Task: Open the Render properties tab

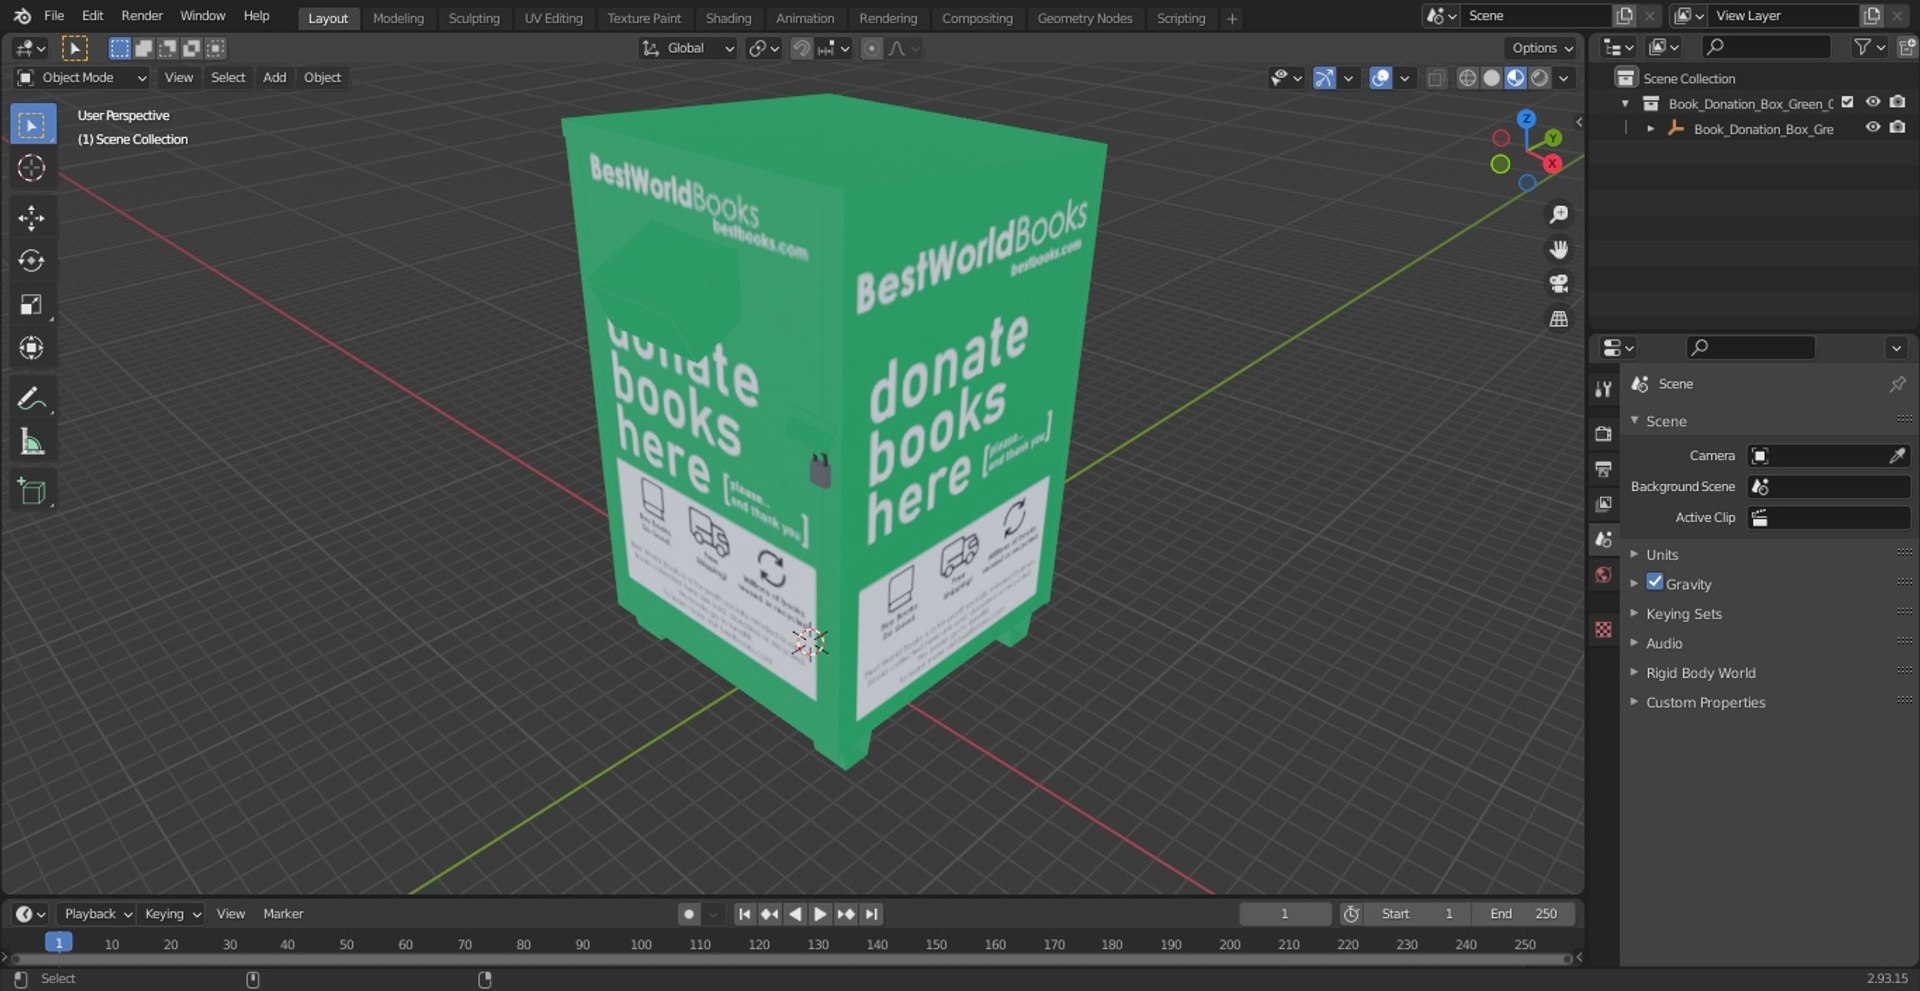Action: point(1603,433)
